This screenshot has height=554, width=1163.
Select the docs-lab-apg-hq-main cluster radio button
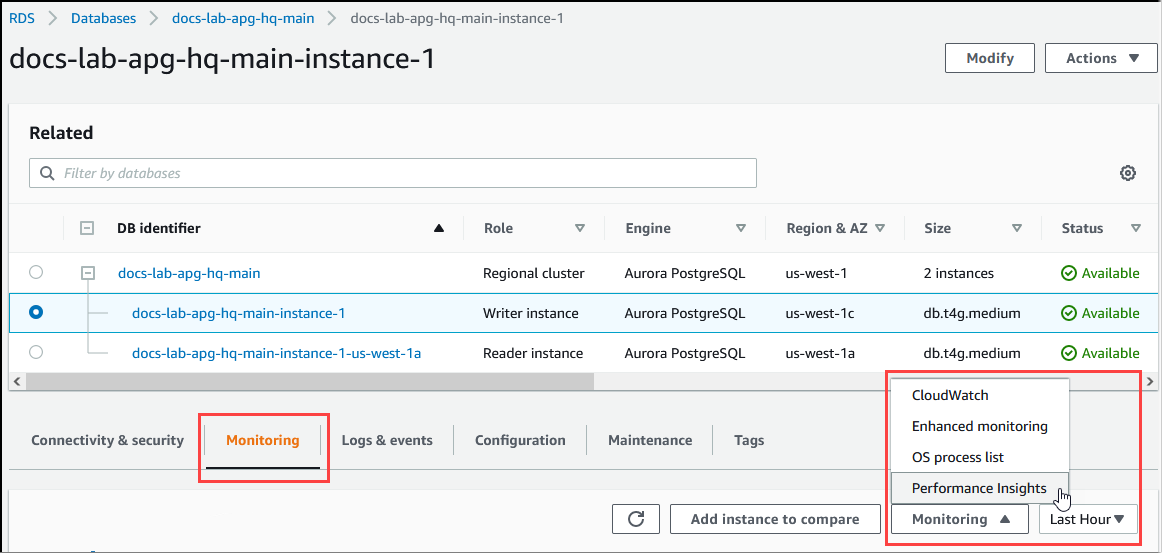point(37,272)
